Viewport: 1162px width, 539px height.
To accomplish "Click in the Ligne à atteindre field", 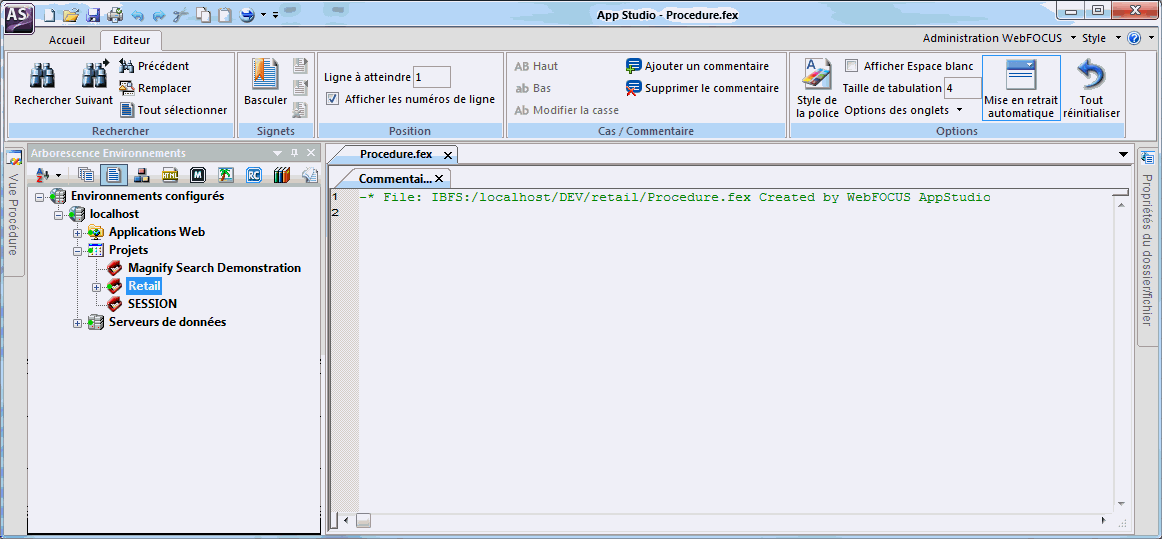I will (x=431, y=77).
